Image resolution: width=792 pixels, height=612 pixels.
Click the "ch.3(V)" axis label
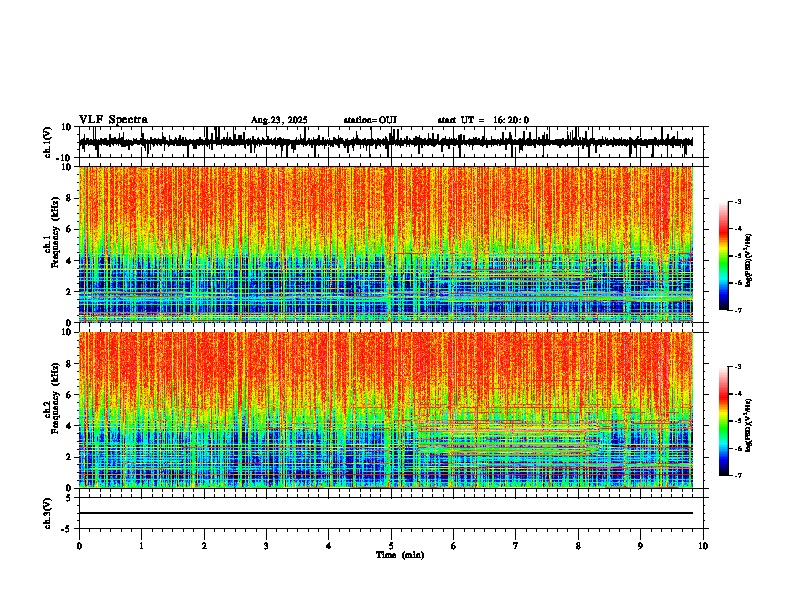(48, 513)
